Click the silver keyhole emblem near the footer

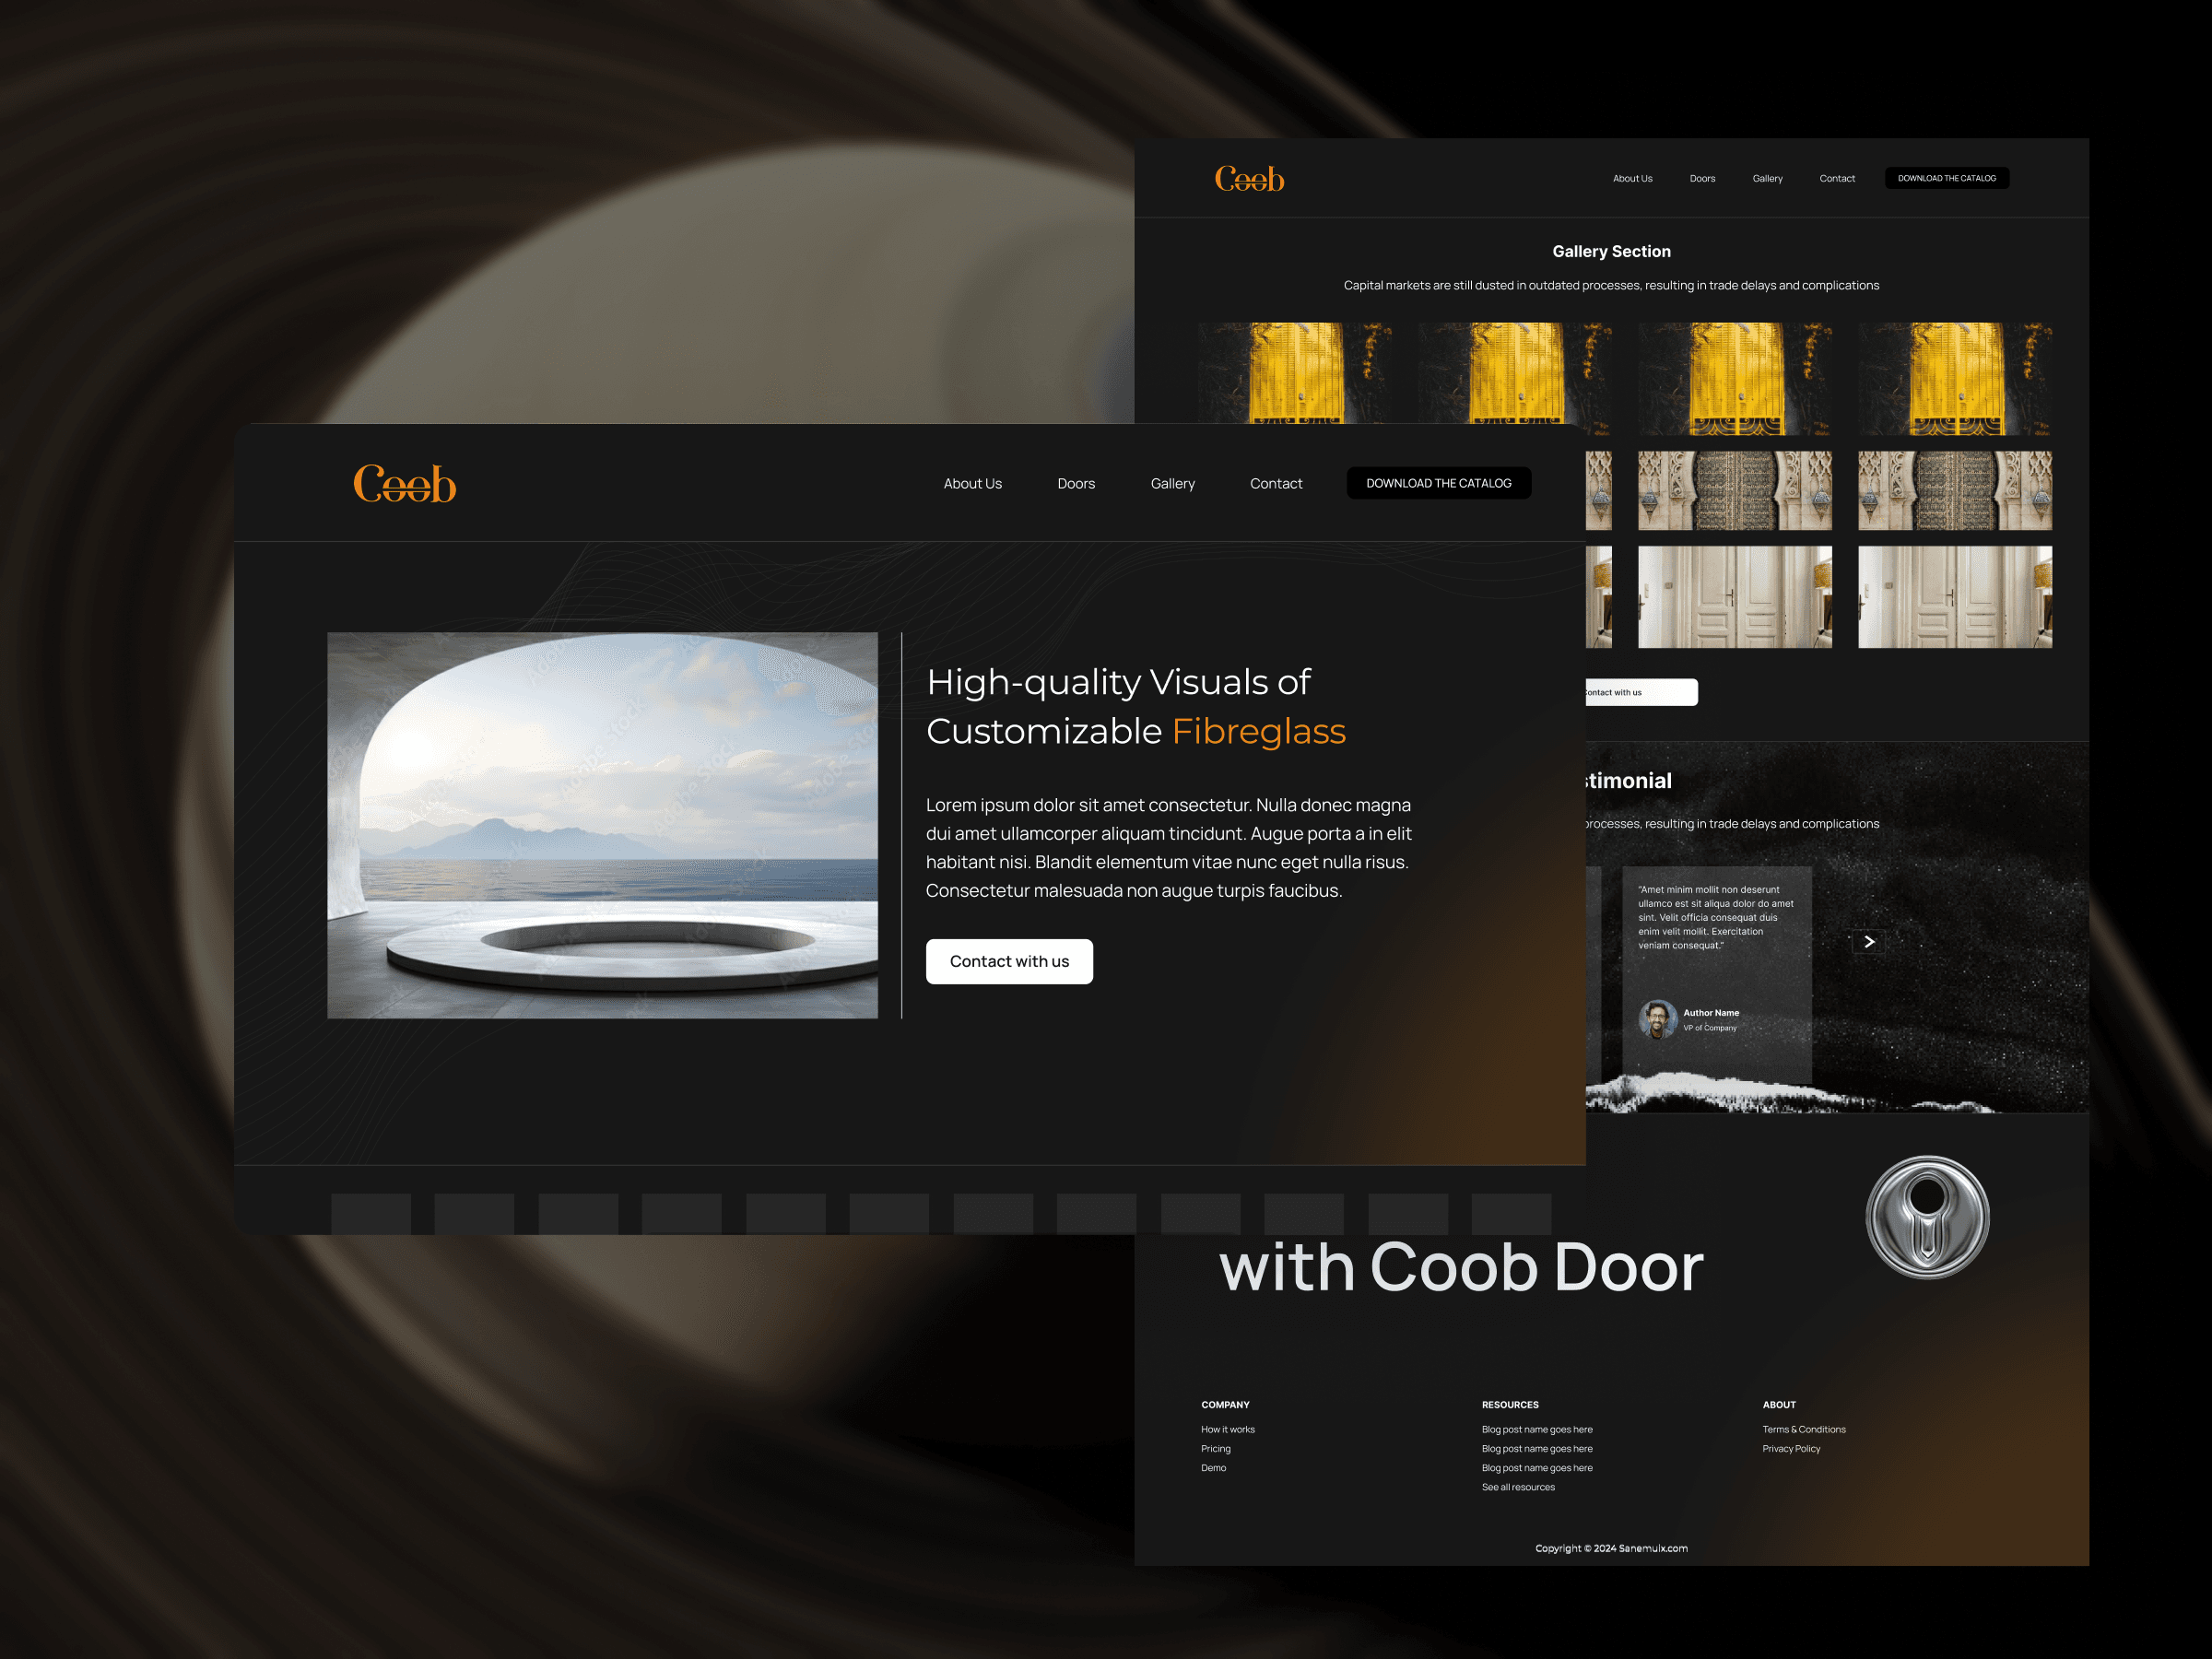1927,1217
